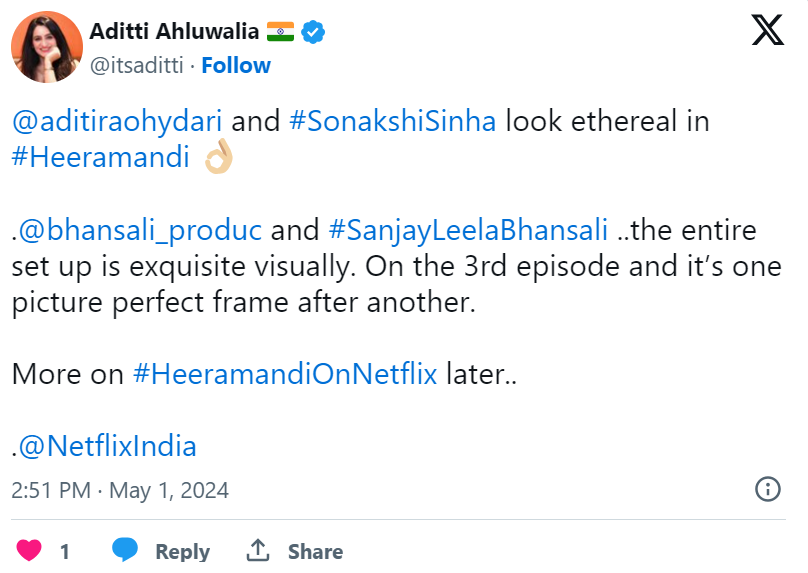Open the tweet info icon

pyautogui.click(x=767, y=490)
